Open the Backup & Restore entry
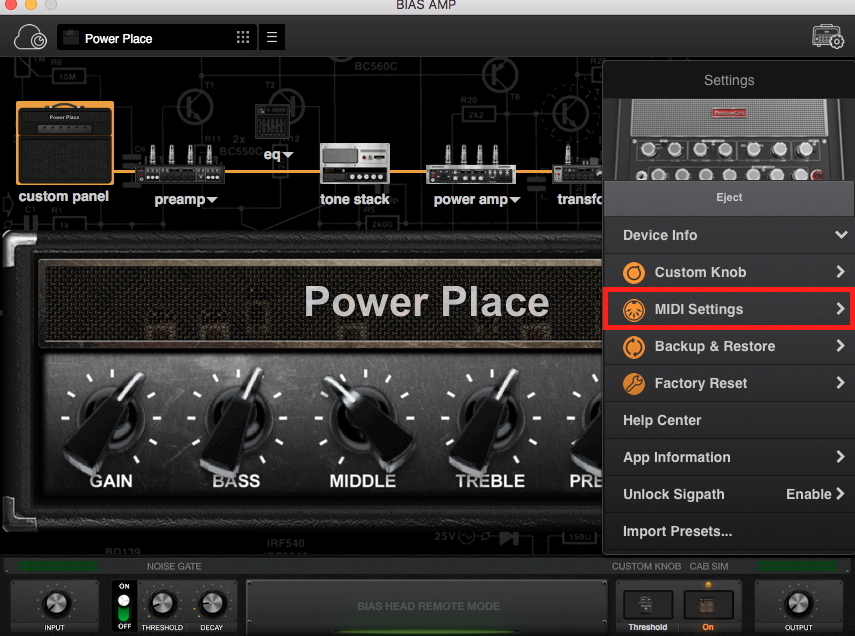Image resolution: width=855 pixels, height=636 pixels. click(x=729, y=346)
